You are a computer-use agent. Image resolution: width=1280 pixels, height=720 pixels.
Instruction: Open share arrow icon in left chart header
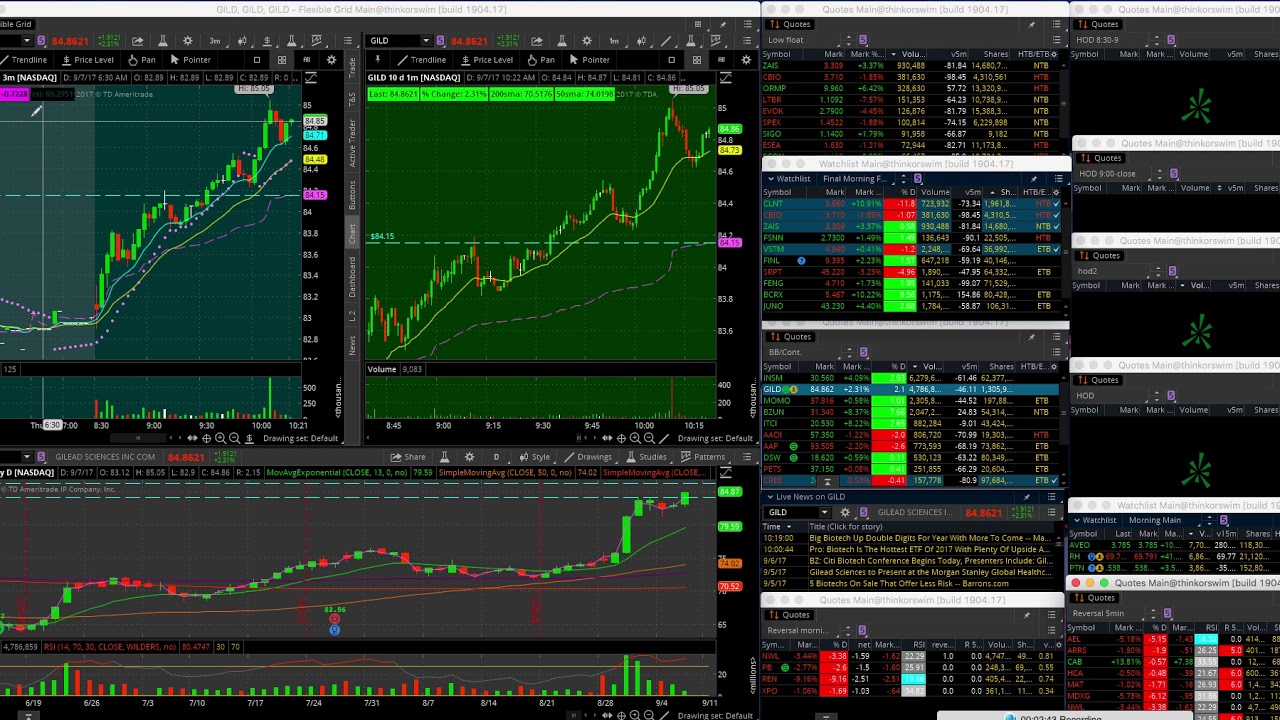[x=137, y=41]
